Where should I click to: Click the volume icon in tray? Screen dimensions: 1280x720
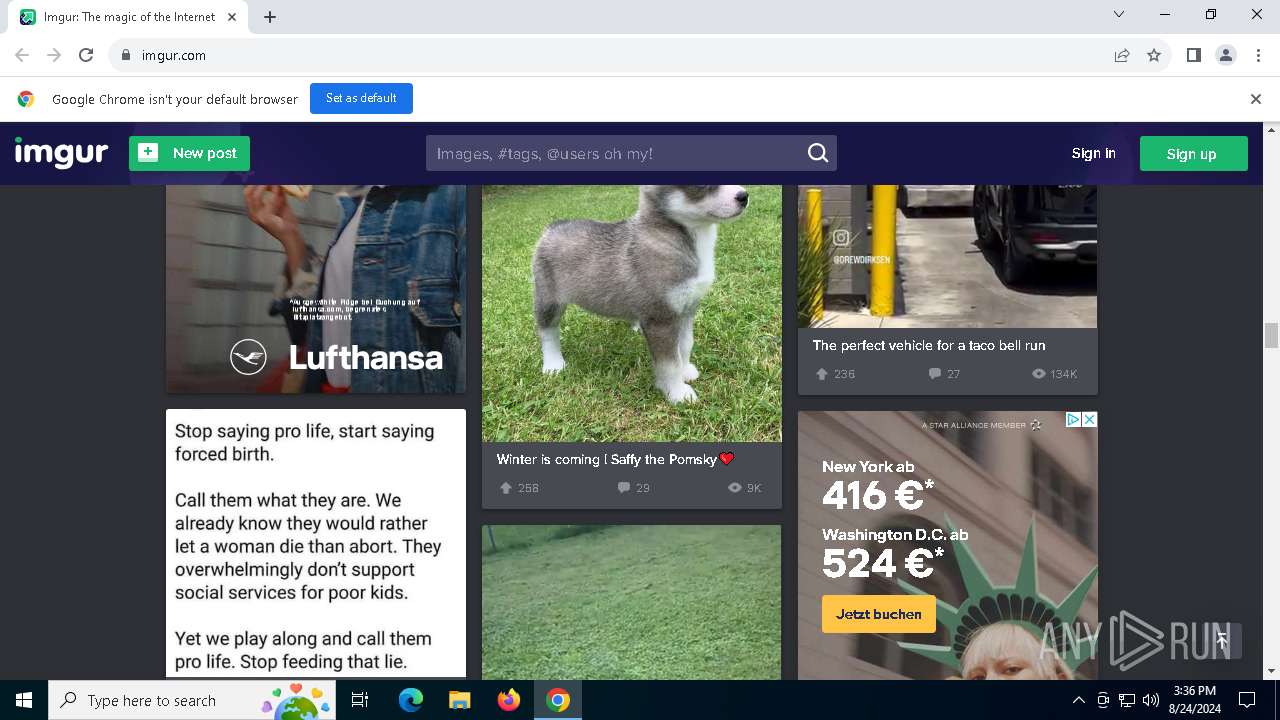point(1151,700)
